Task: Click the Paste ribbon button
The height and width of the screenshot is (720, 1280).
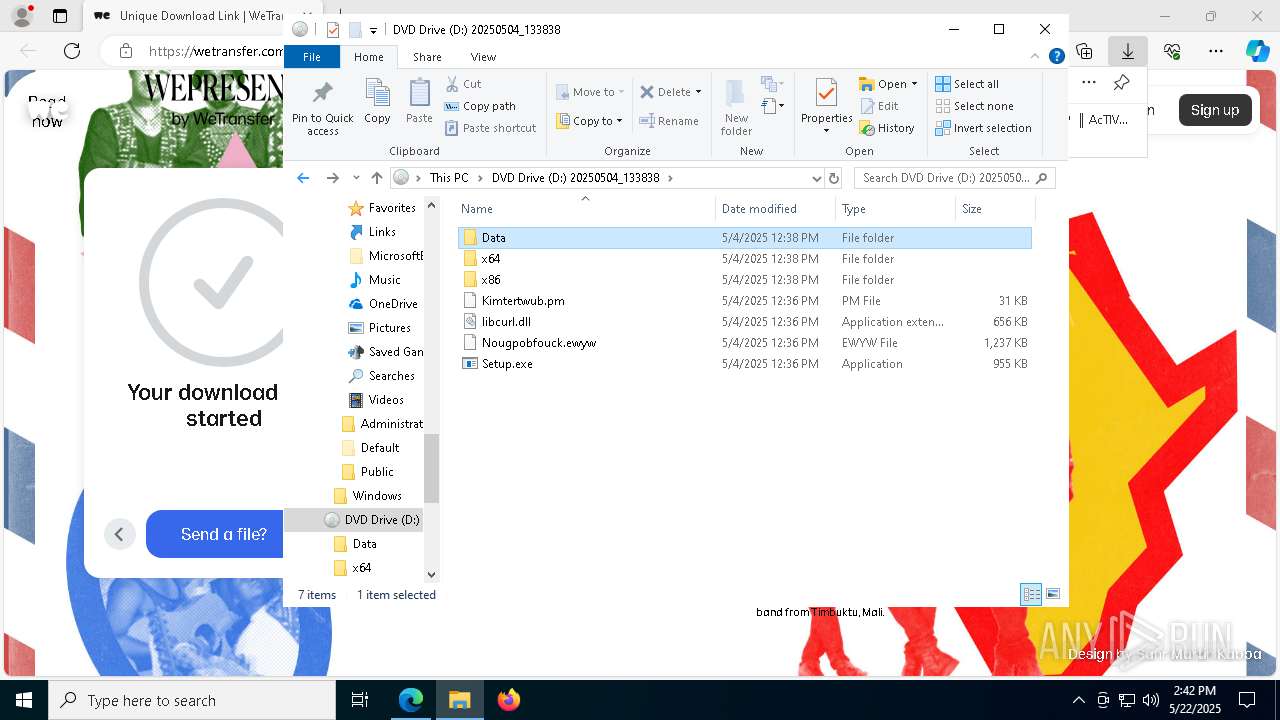Action: point(419,102)
